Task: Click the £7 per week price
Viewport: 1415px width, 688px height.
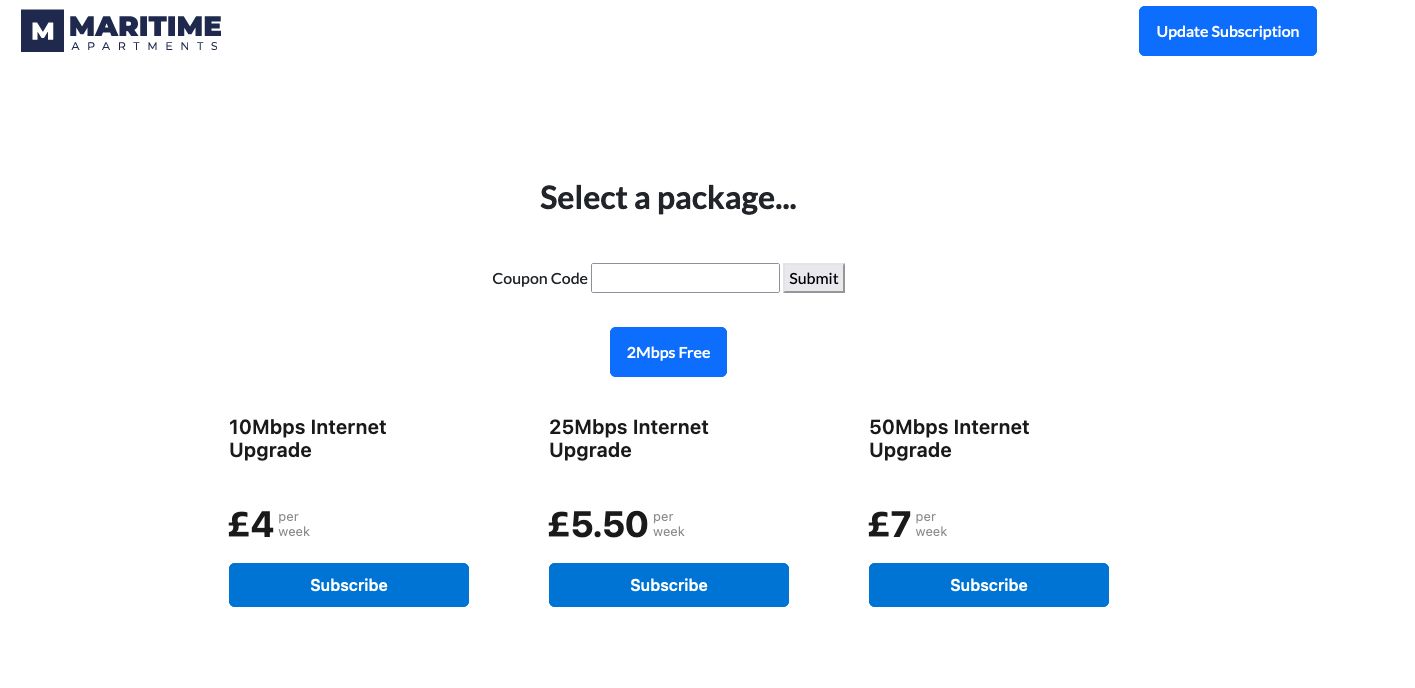Action: (889, 523)
